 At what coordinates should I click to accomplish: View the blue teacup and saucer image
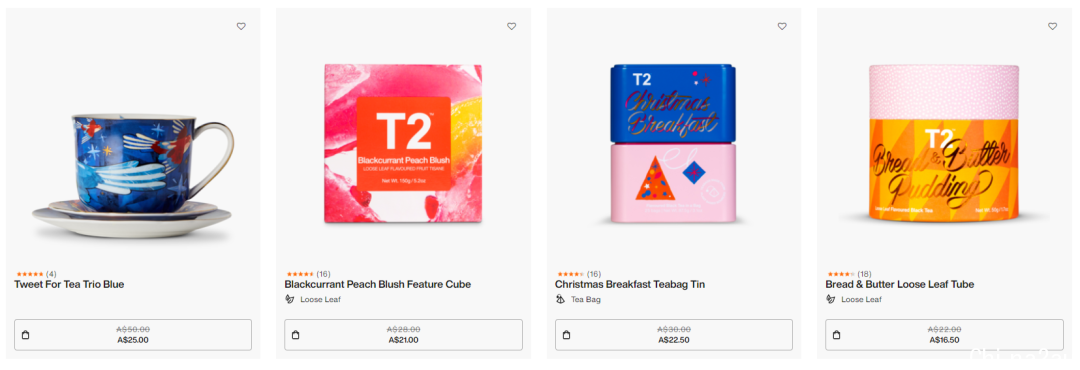tap(132, 176)
